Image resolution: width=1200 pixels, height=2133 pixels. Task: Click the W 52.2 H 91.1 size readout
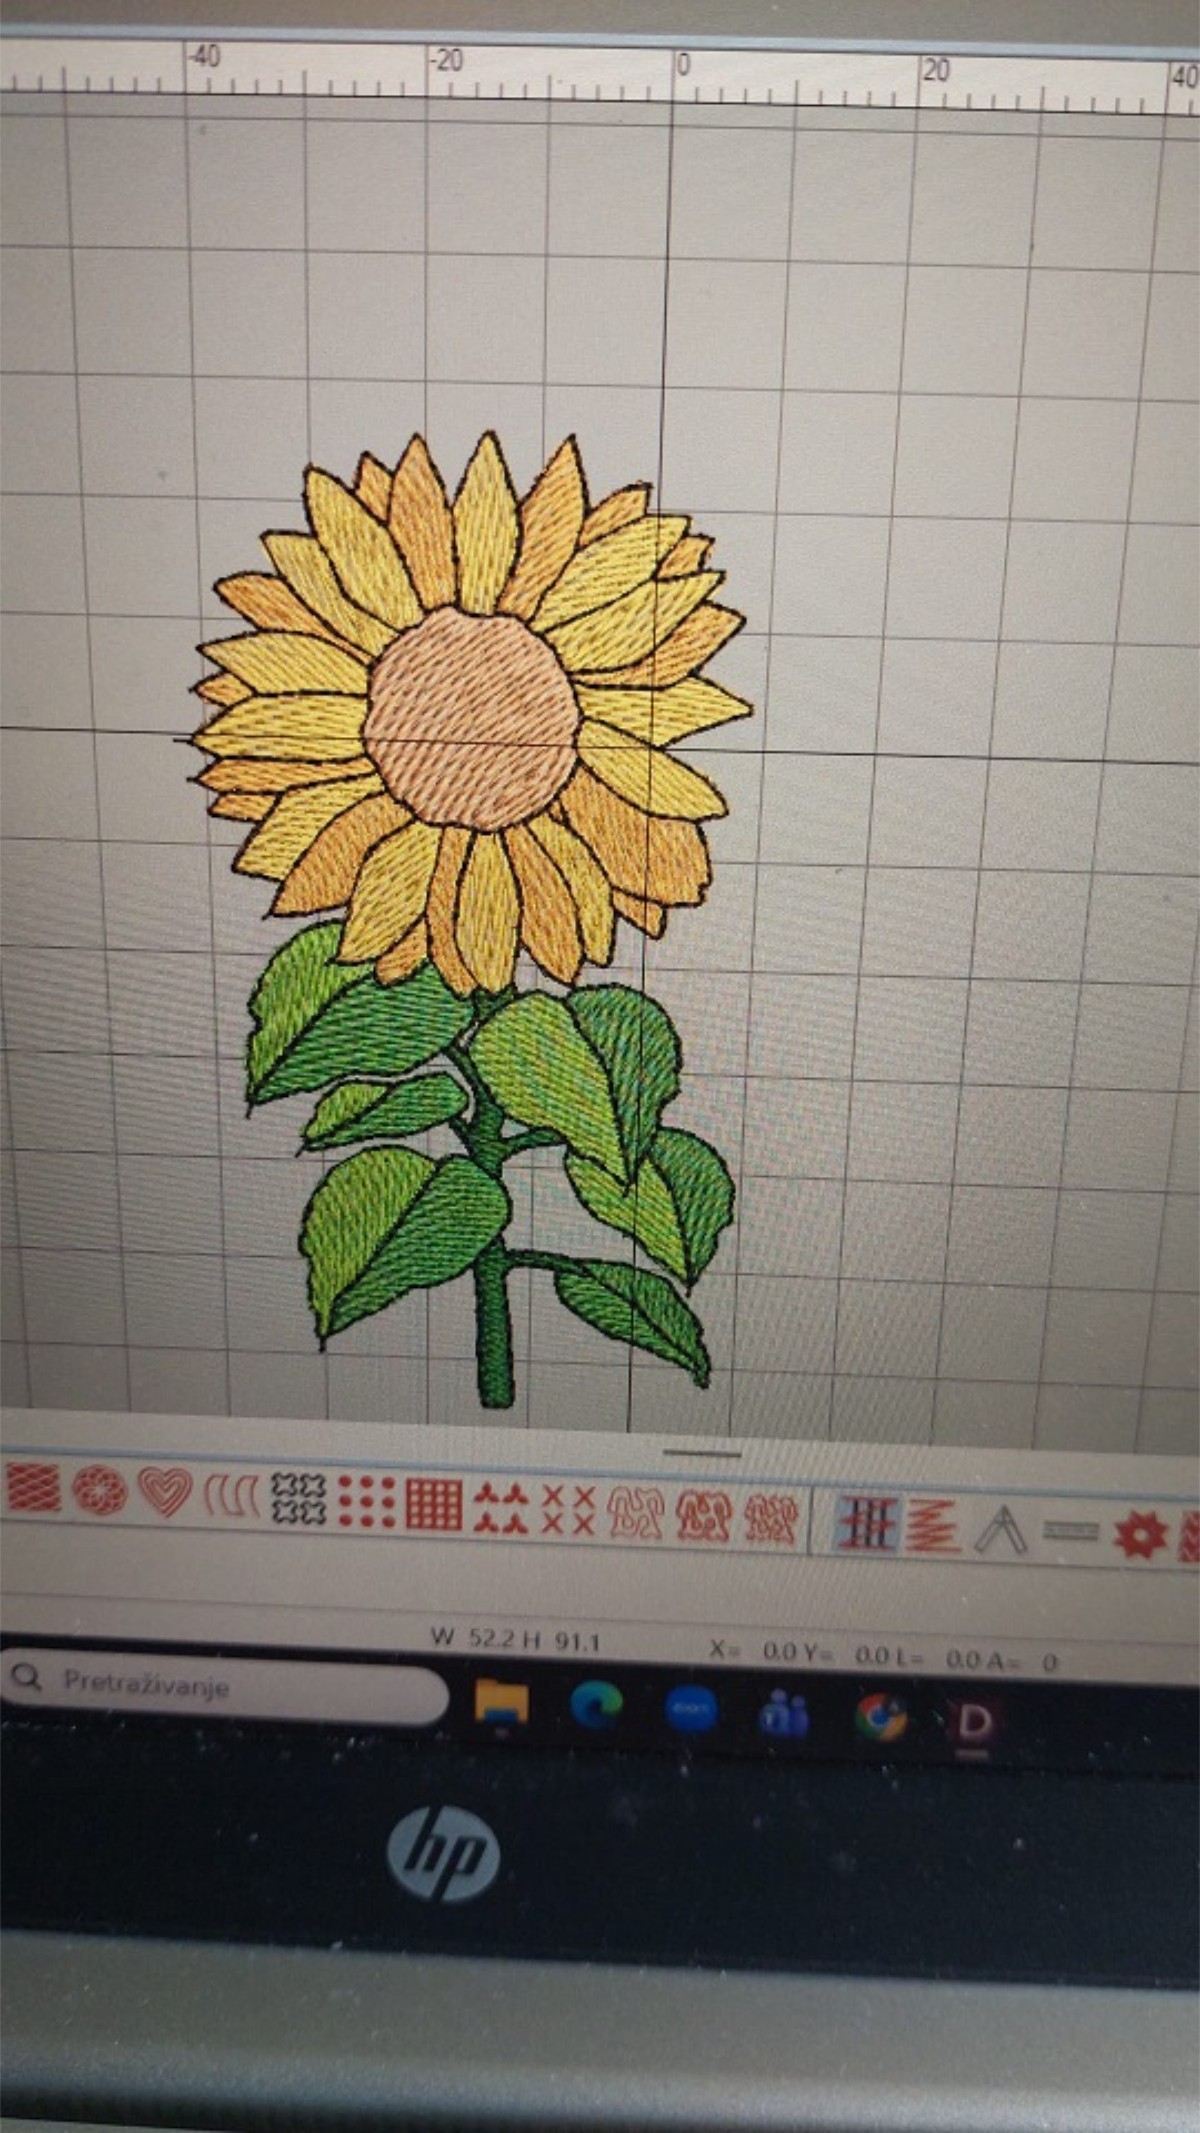(x=516, y=1640)
